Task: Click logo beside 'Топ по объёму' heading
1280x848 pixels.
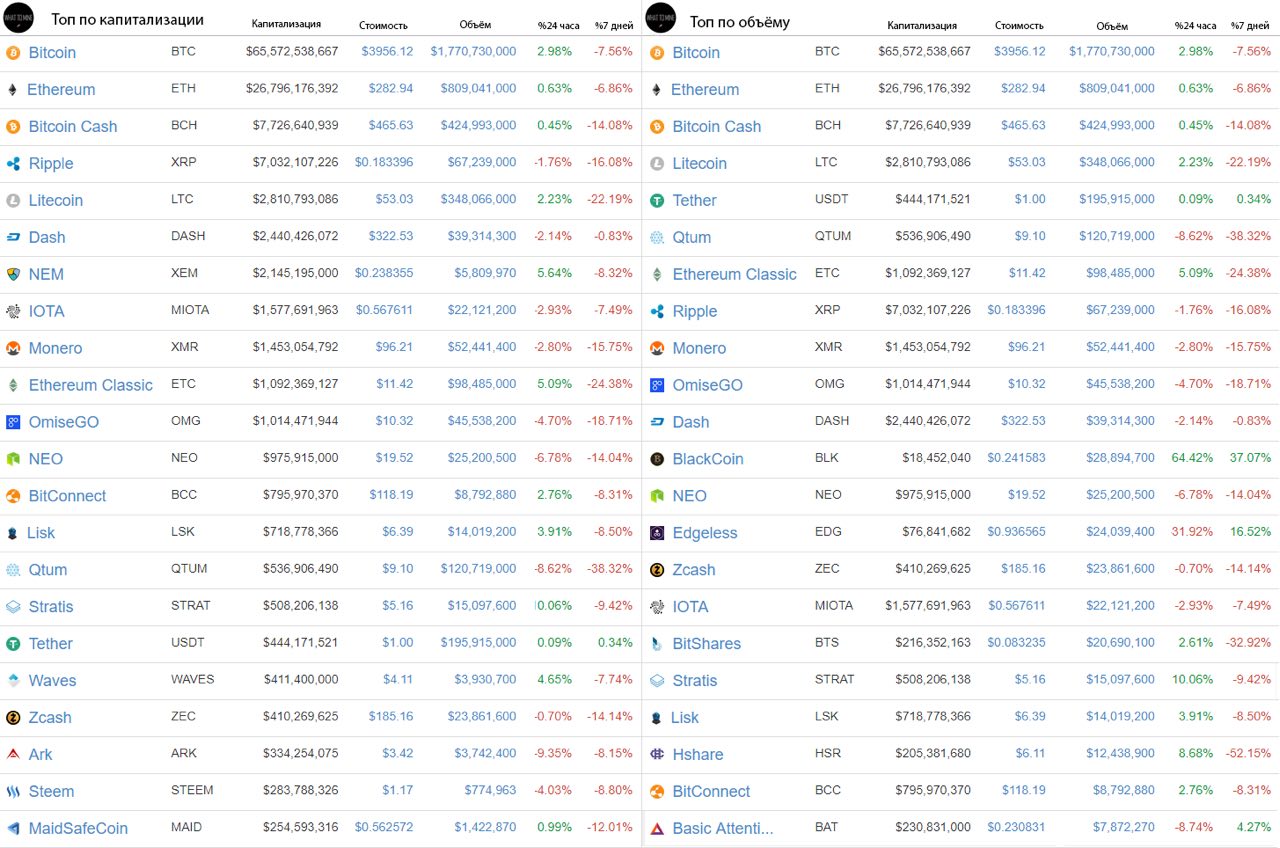Action: coord(661,18)
